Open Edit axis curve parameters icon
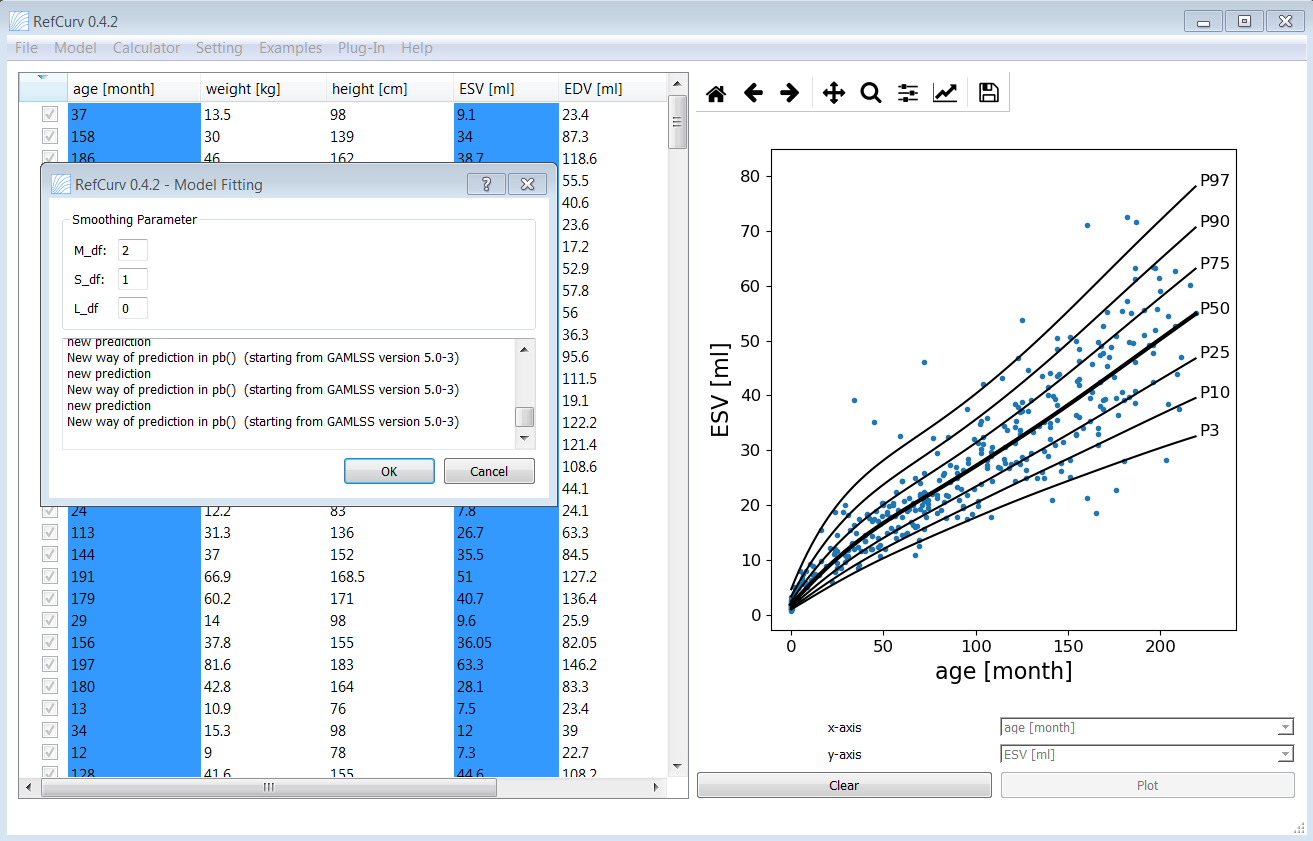This screenshot has width=1313, height=841. coord(944,93)
